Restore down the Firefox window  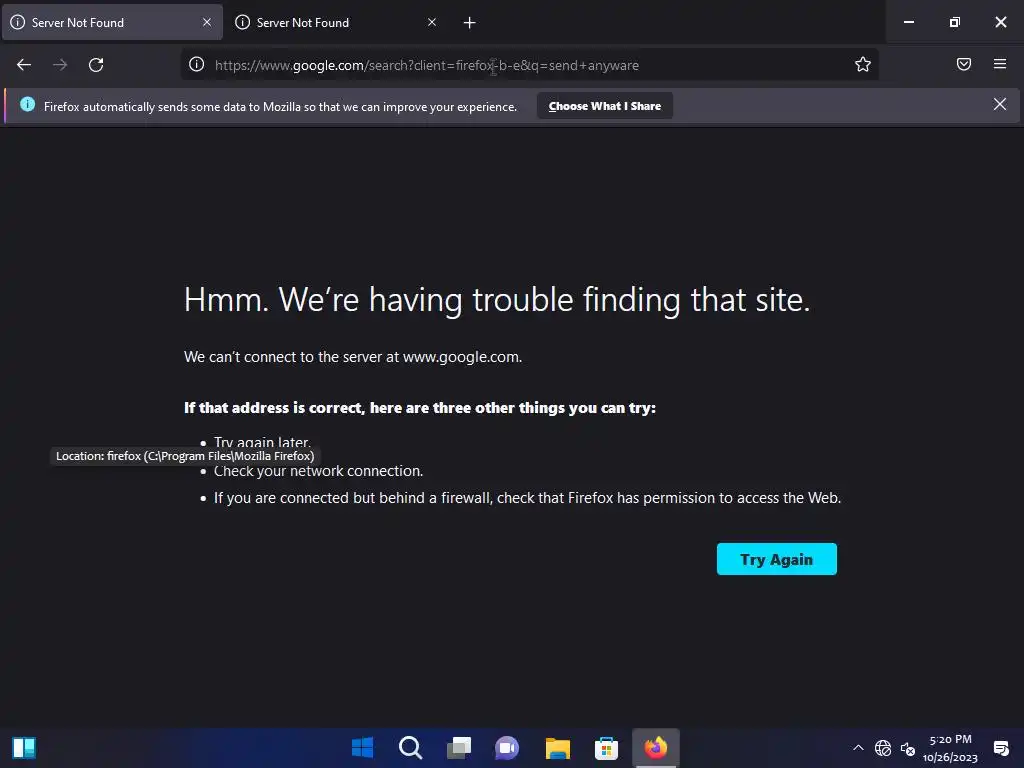point(955,22)
